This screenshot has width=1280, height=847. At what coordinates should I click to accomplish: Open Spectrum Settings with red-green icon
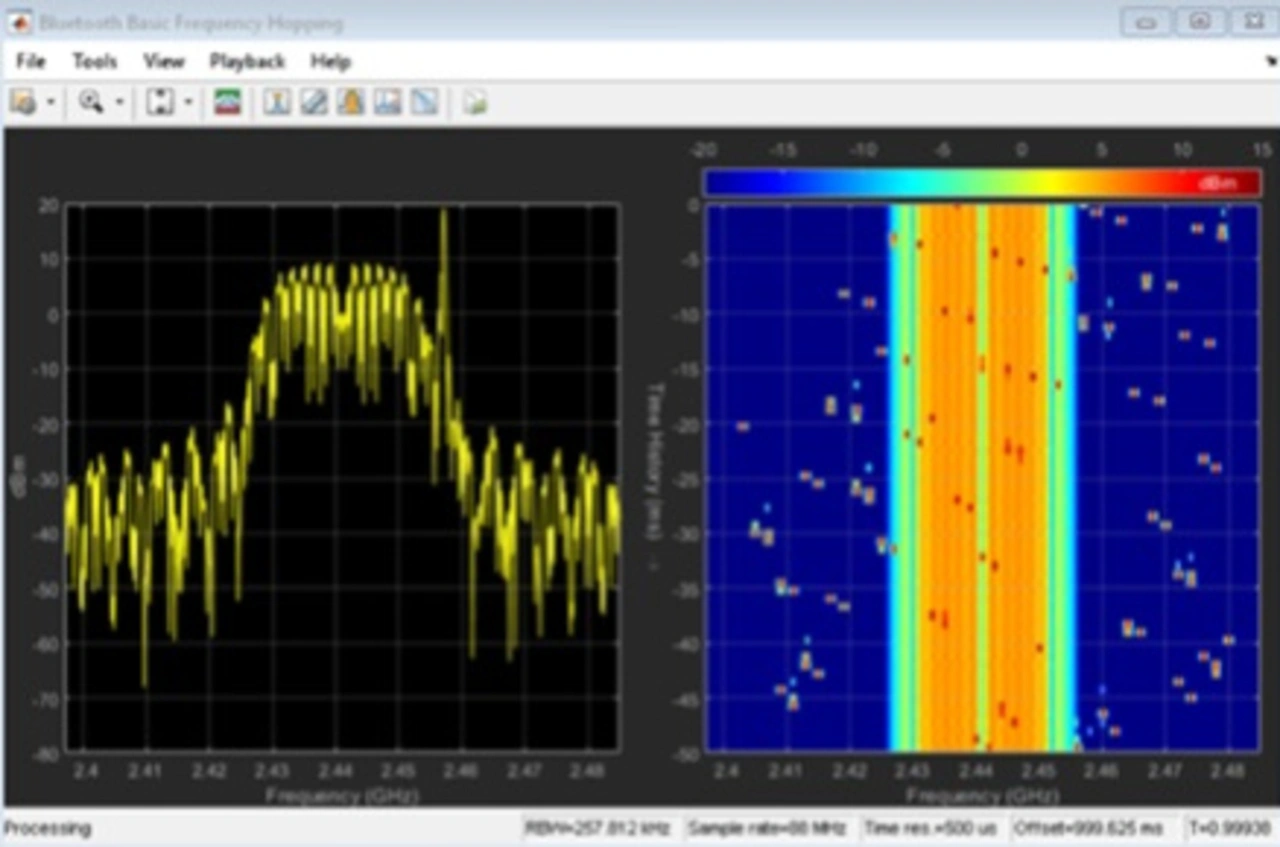[228, 102]
